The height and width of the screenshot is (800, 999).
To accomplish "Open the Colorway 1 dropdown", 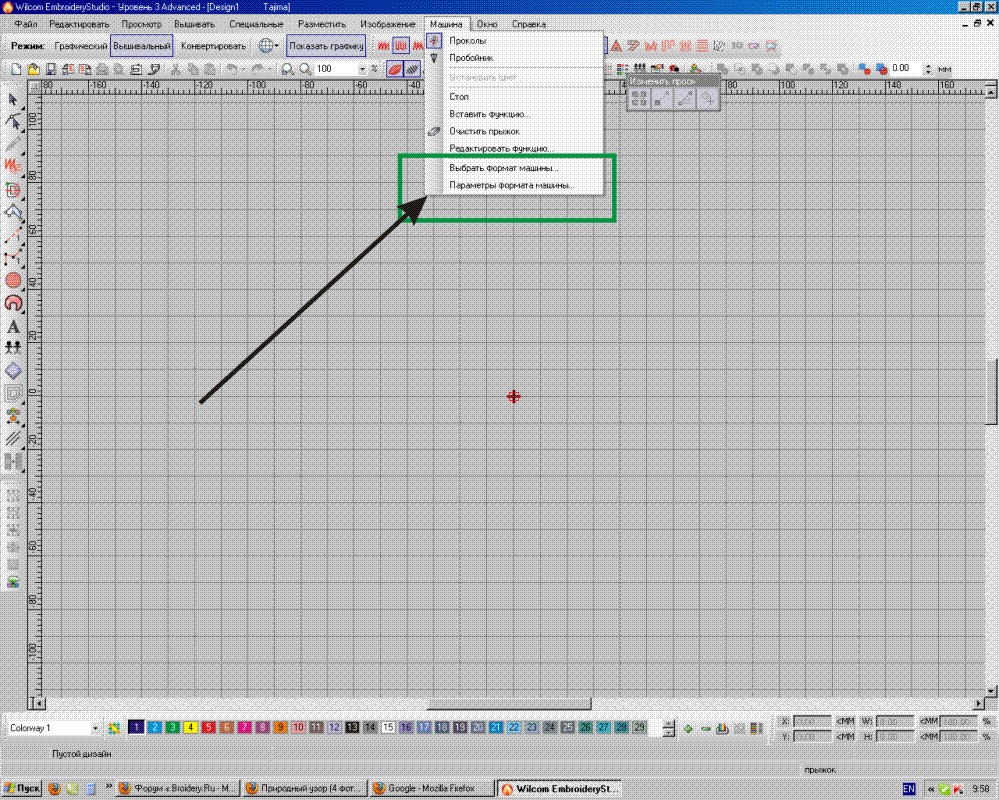I will [96, 728].
